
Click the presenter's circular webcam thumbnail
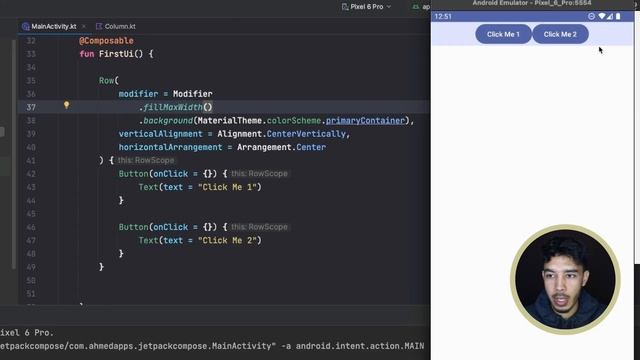pyautogui.click(x=565, y=279)
